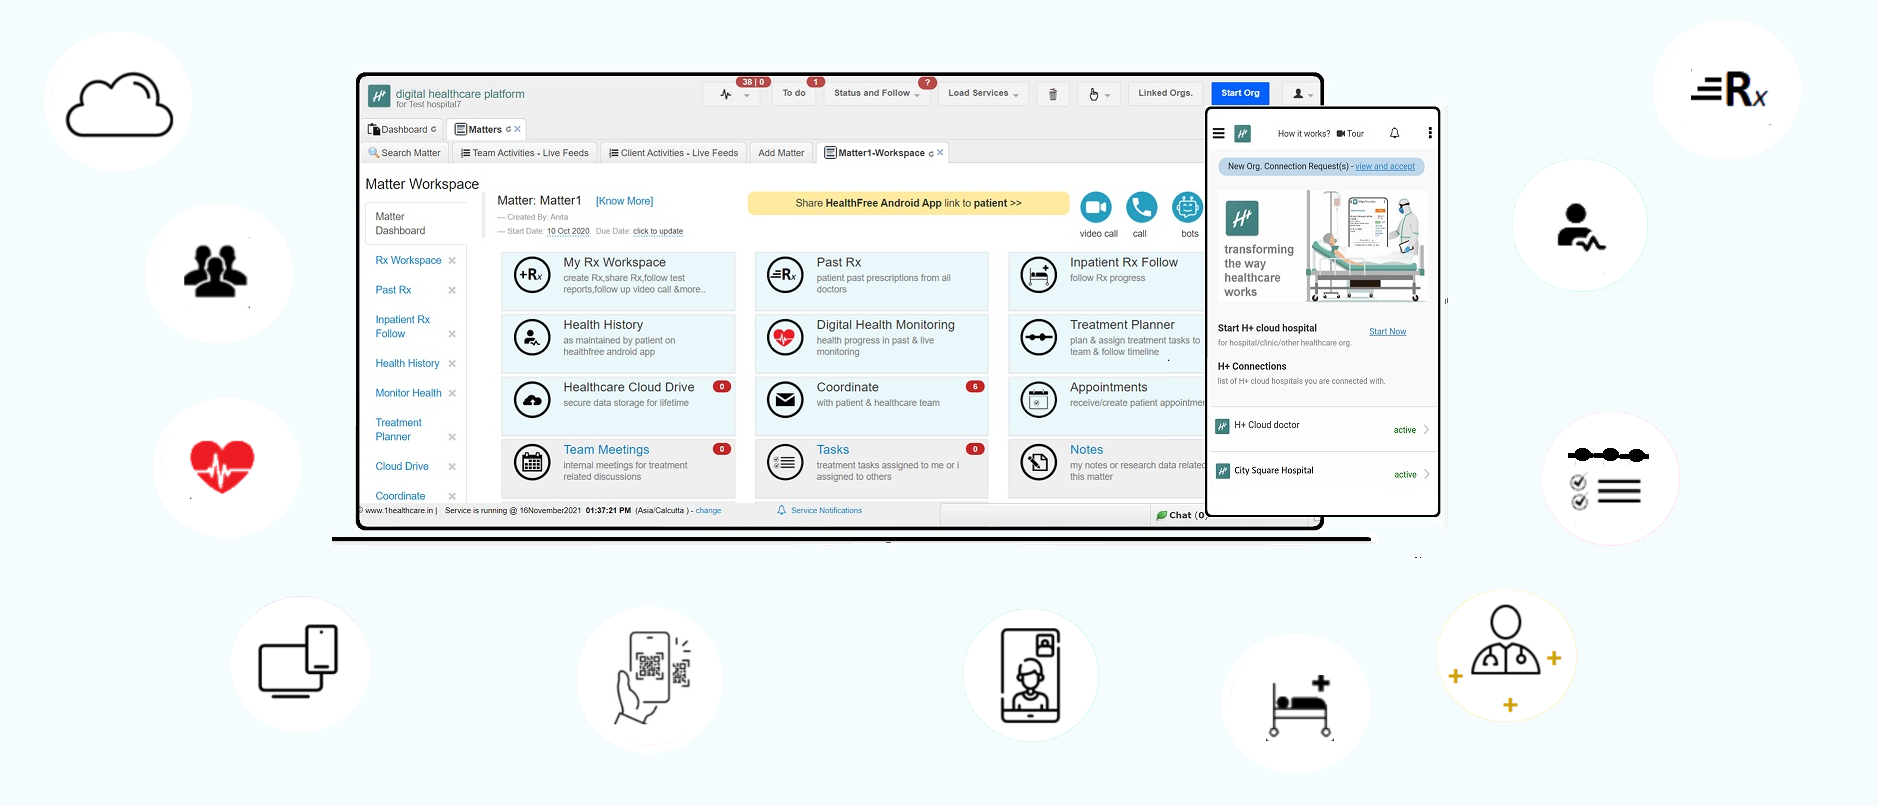Click the My Rx Workspace +Rx icon
The width and height of the screenshot is (1878, 806).
pyautogui.click(x=532, y=275)
